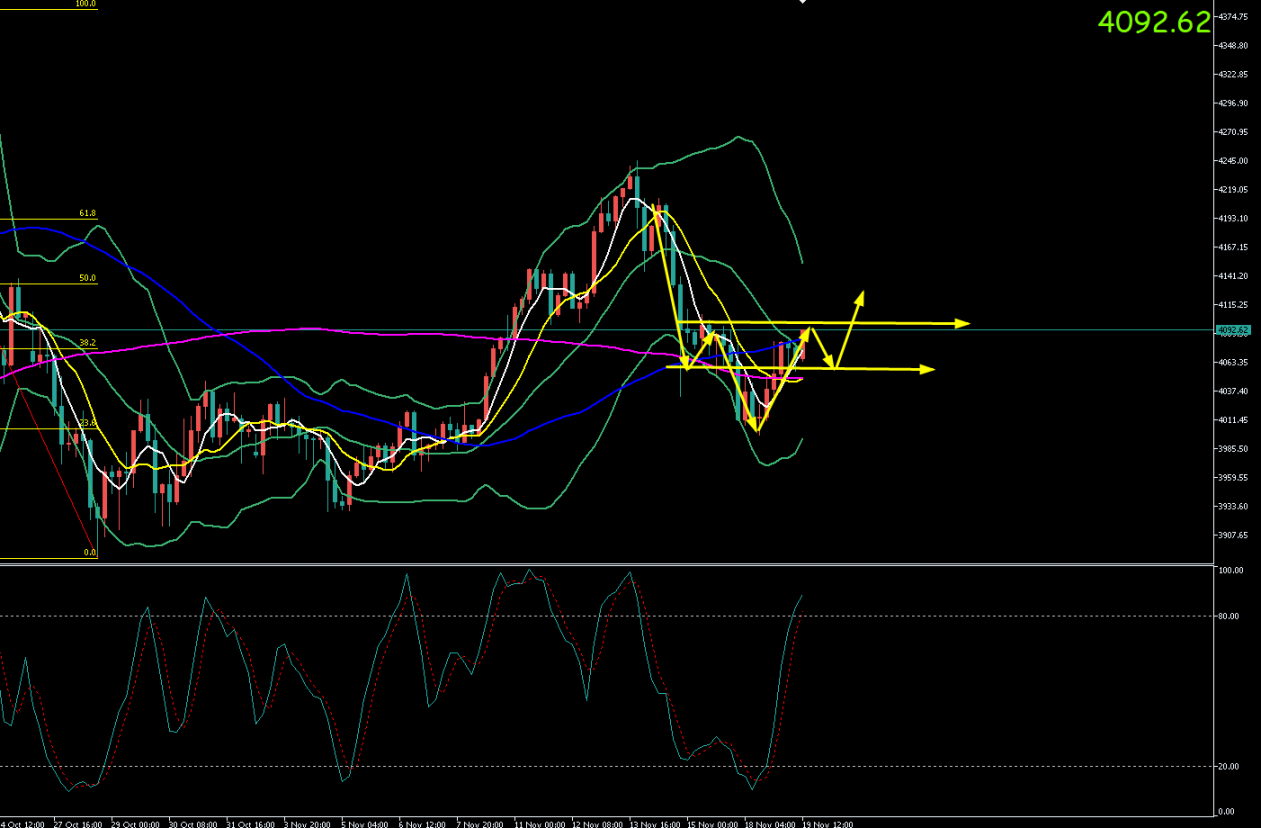Viewport: 1261px width, 828px height.
Task: Click the 50.0 Fibonacci level label
Action: (88, 278)
